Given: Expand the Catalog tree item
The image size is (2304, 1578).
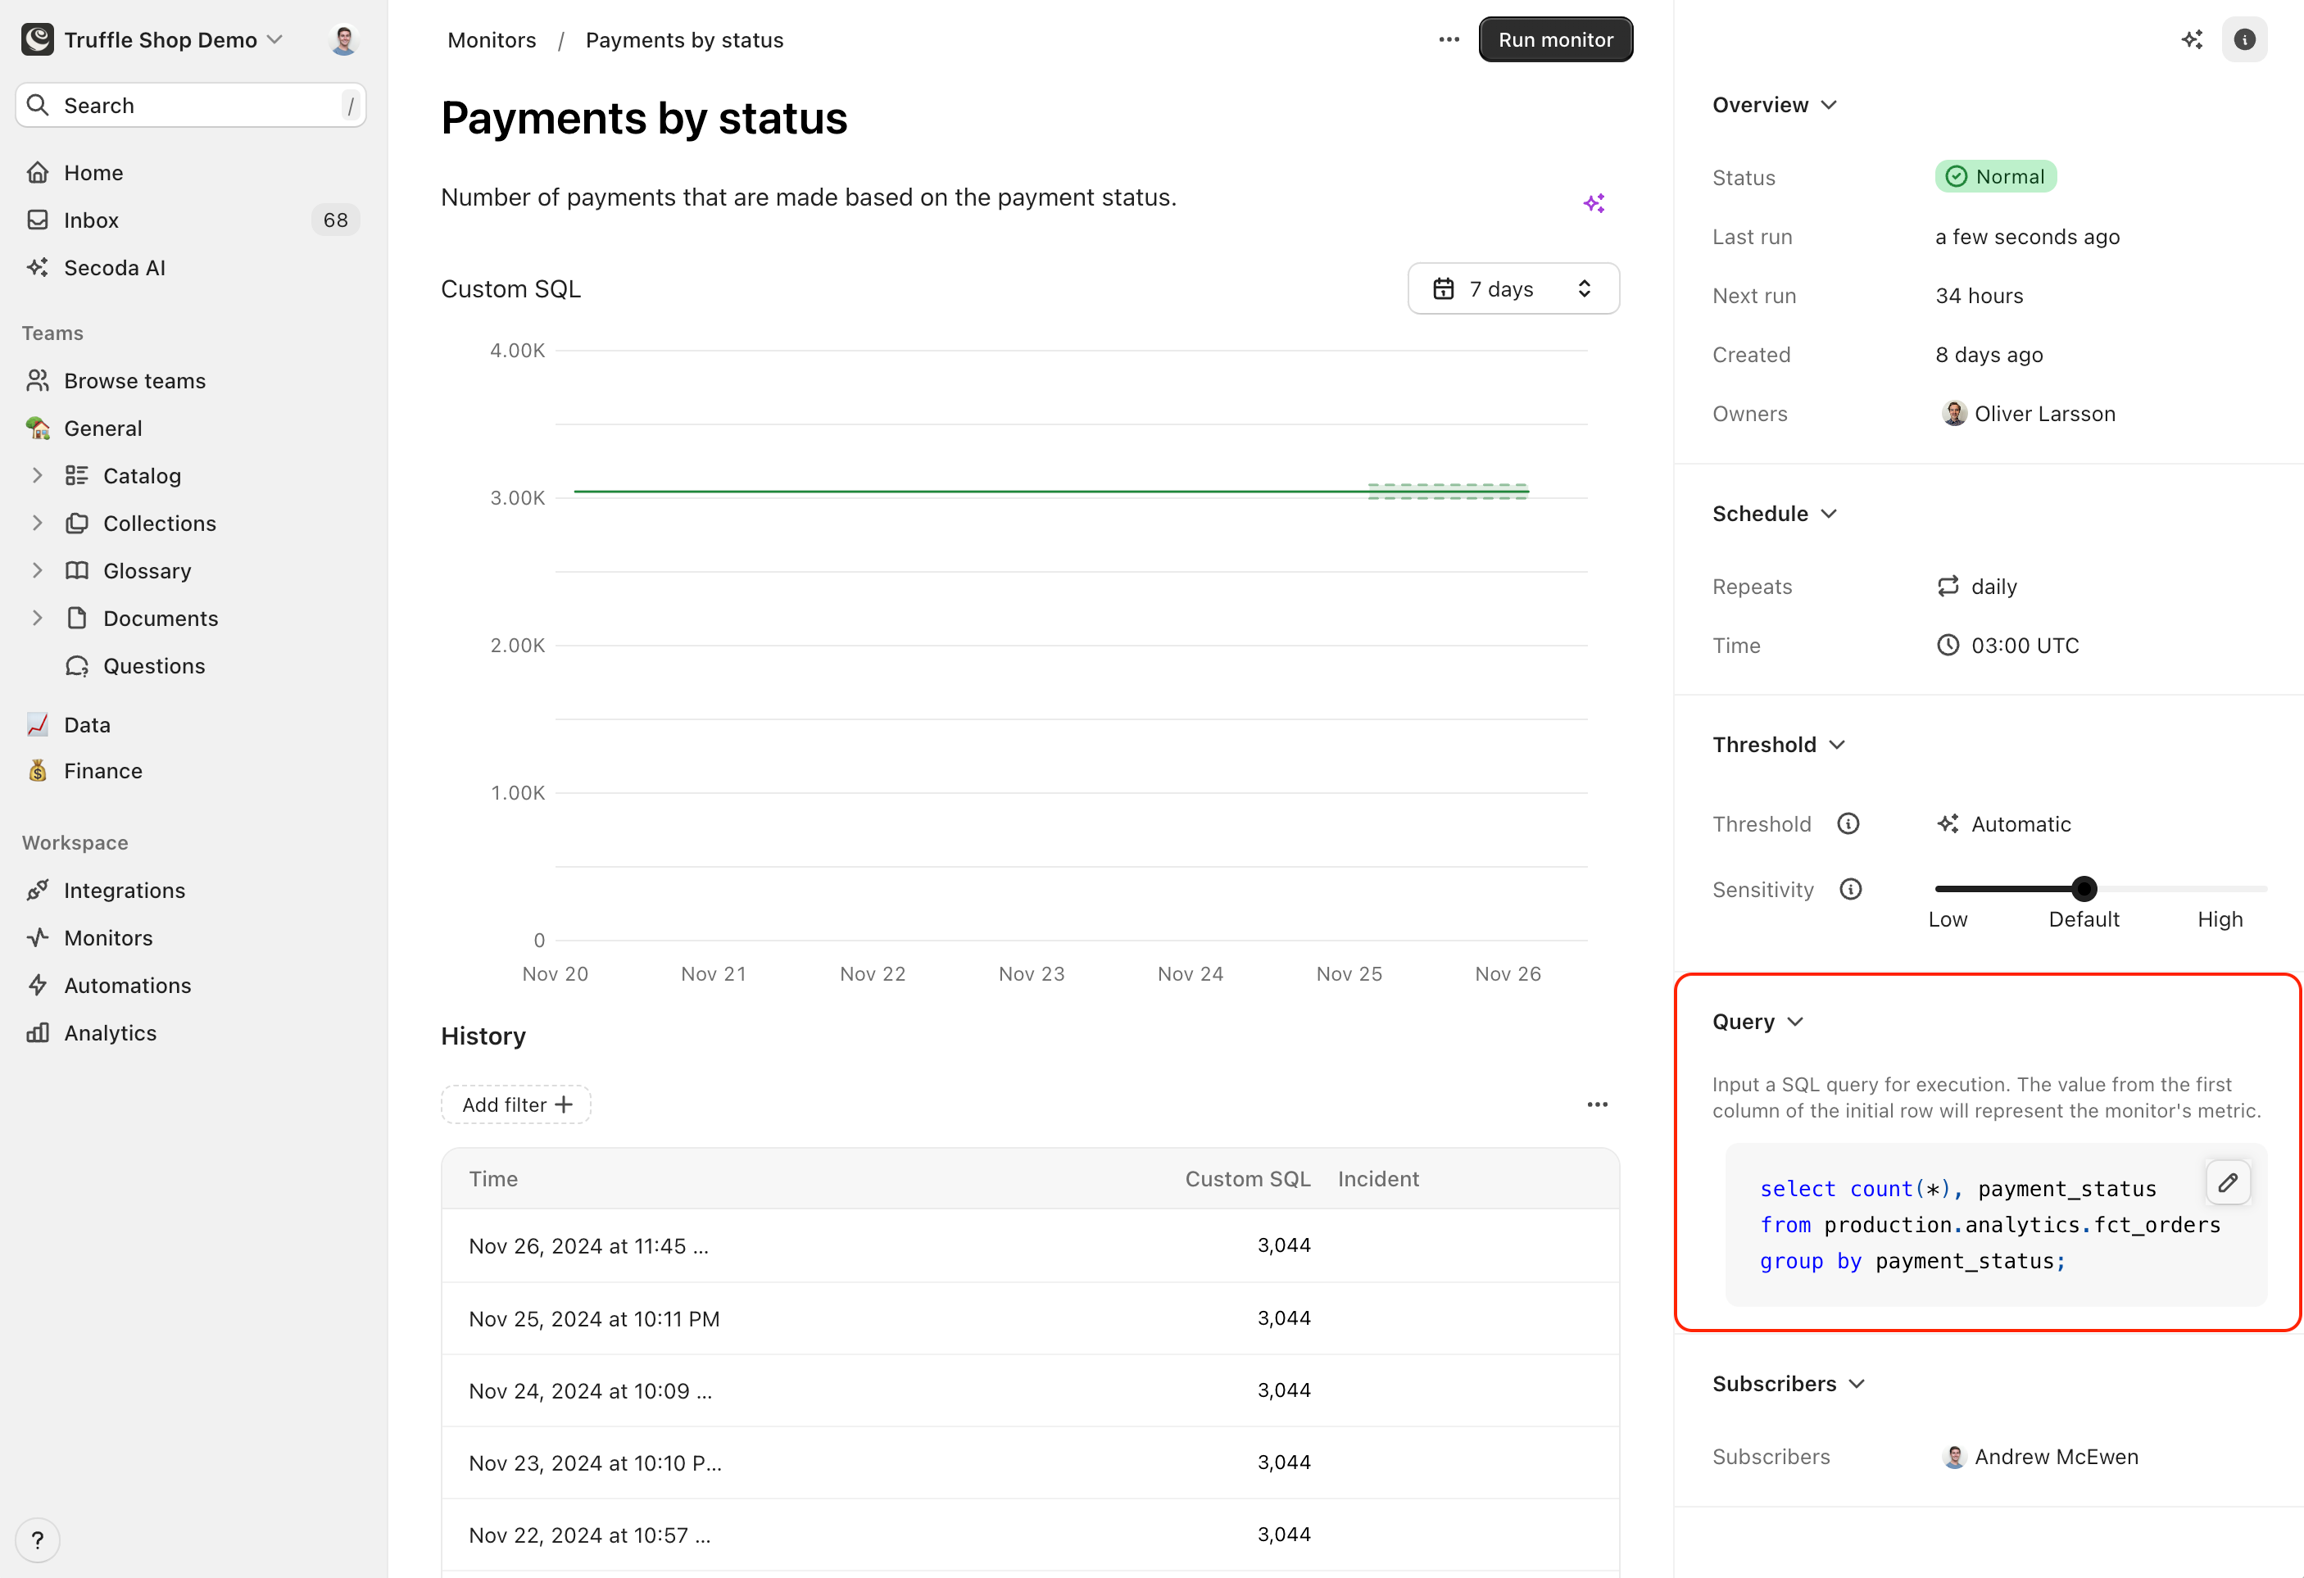Looking at the screenshot, I should click(37, 476).
